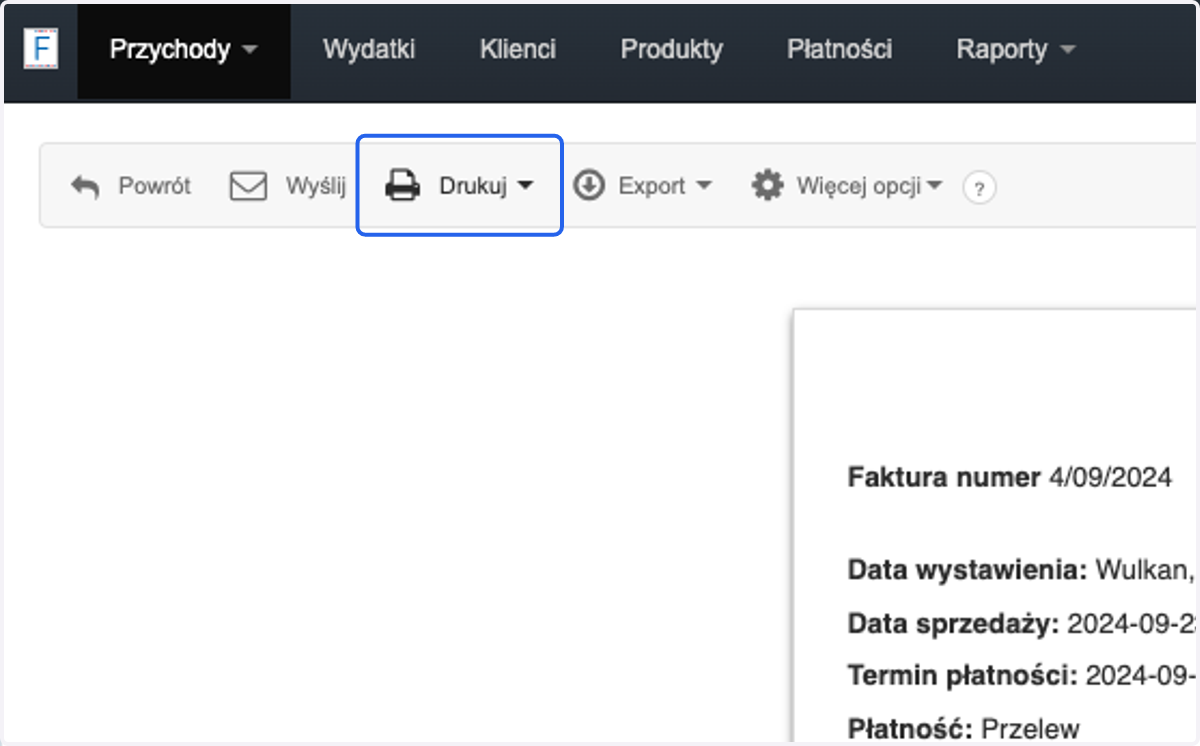Expand the Drukuj dropdown arrow
This screenshot has height=746, width=1200.
pos(526,187)
